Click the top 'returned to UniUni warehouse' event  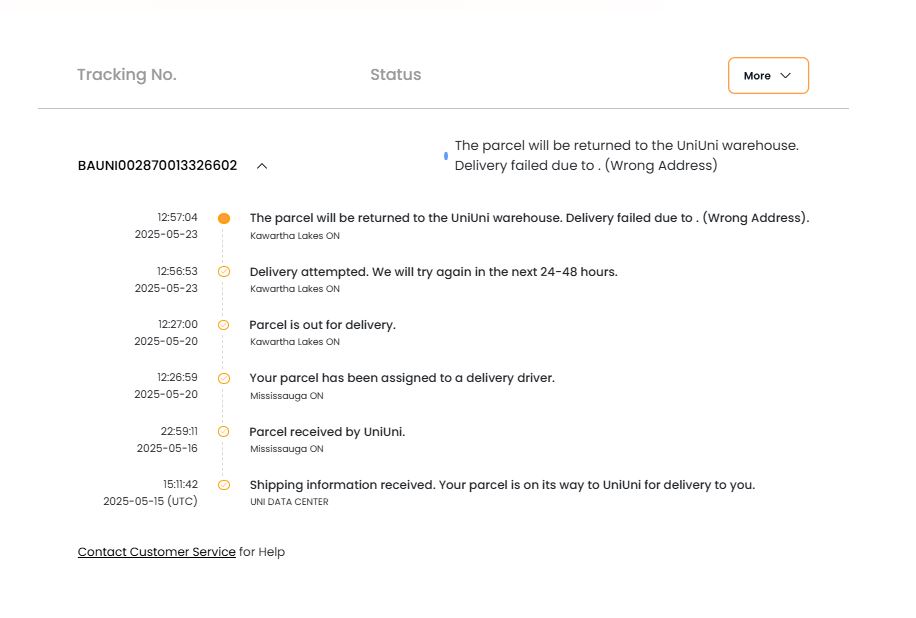click(529, 218)
